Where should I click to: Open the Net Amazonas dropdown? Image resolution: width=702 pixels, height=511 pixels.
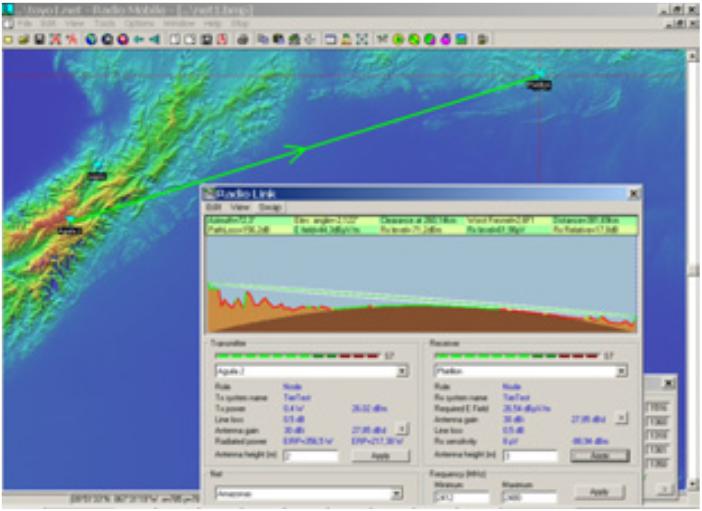click(x=396, y=493)
